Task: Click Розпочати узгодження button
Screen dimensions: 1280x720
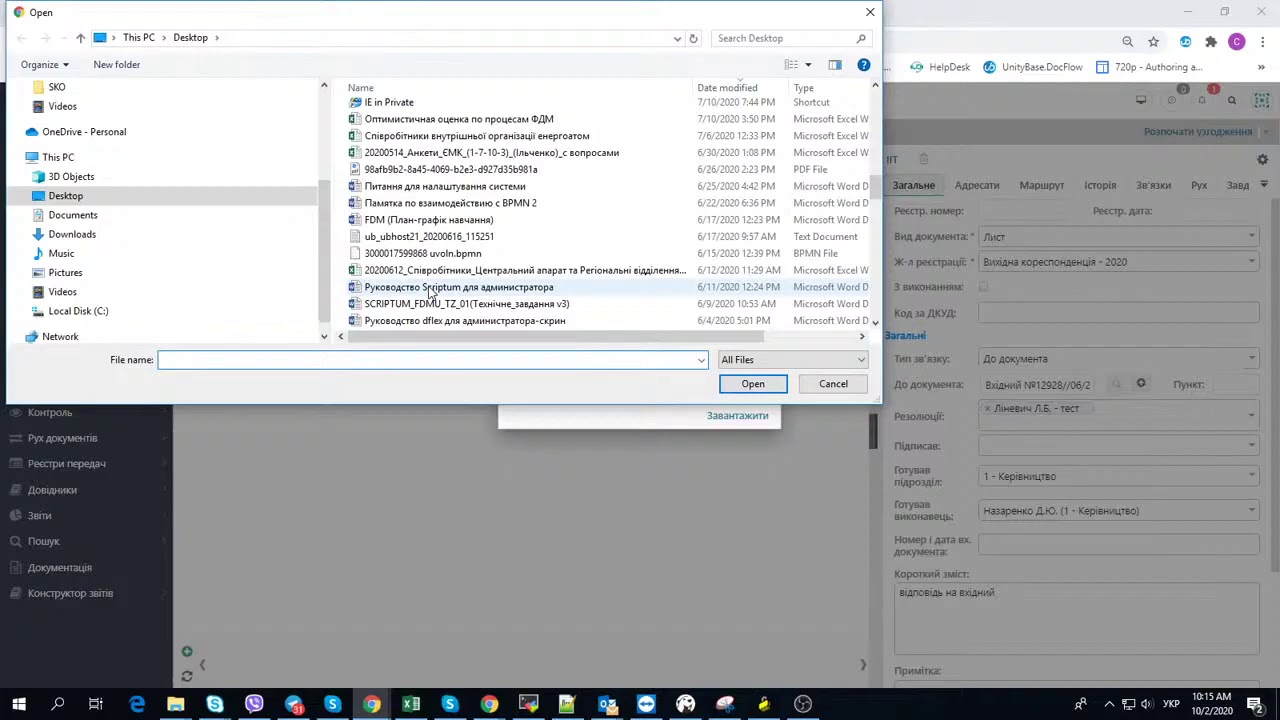Action: pyautogui.click(x=1198, y=132)
